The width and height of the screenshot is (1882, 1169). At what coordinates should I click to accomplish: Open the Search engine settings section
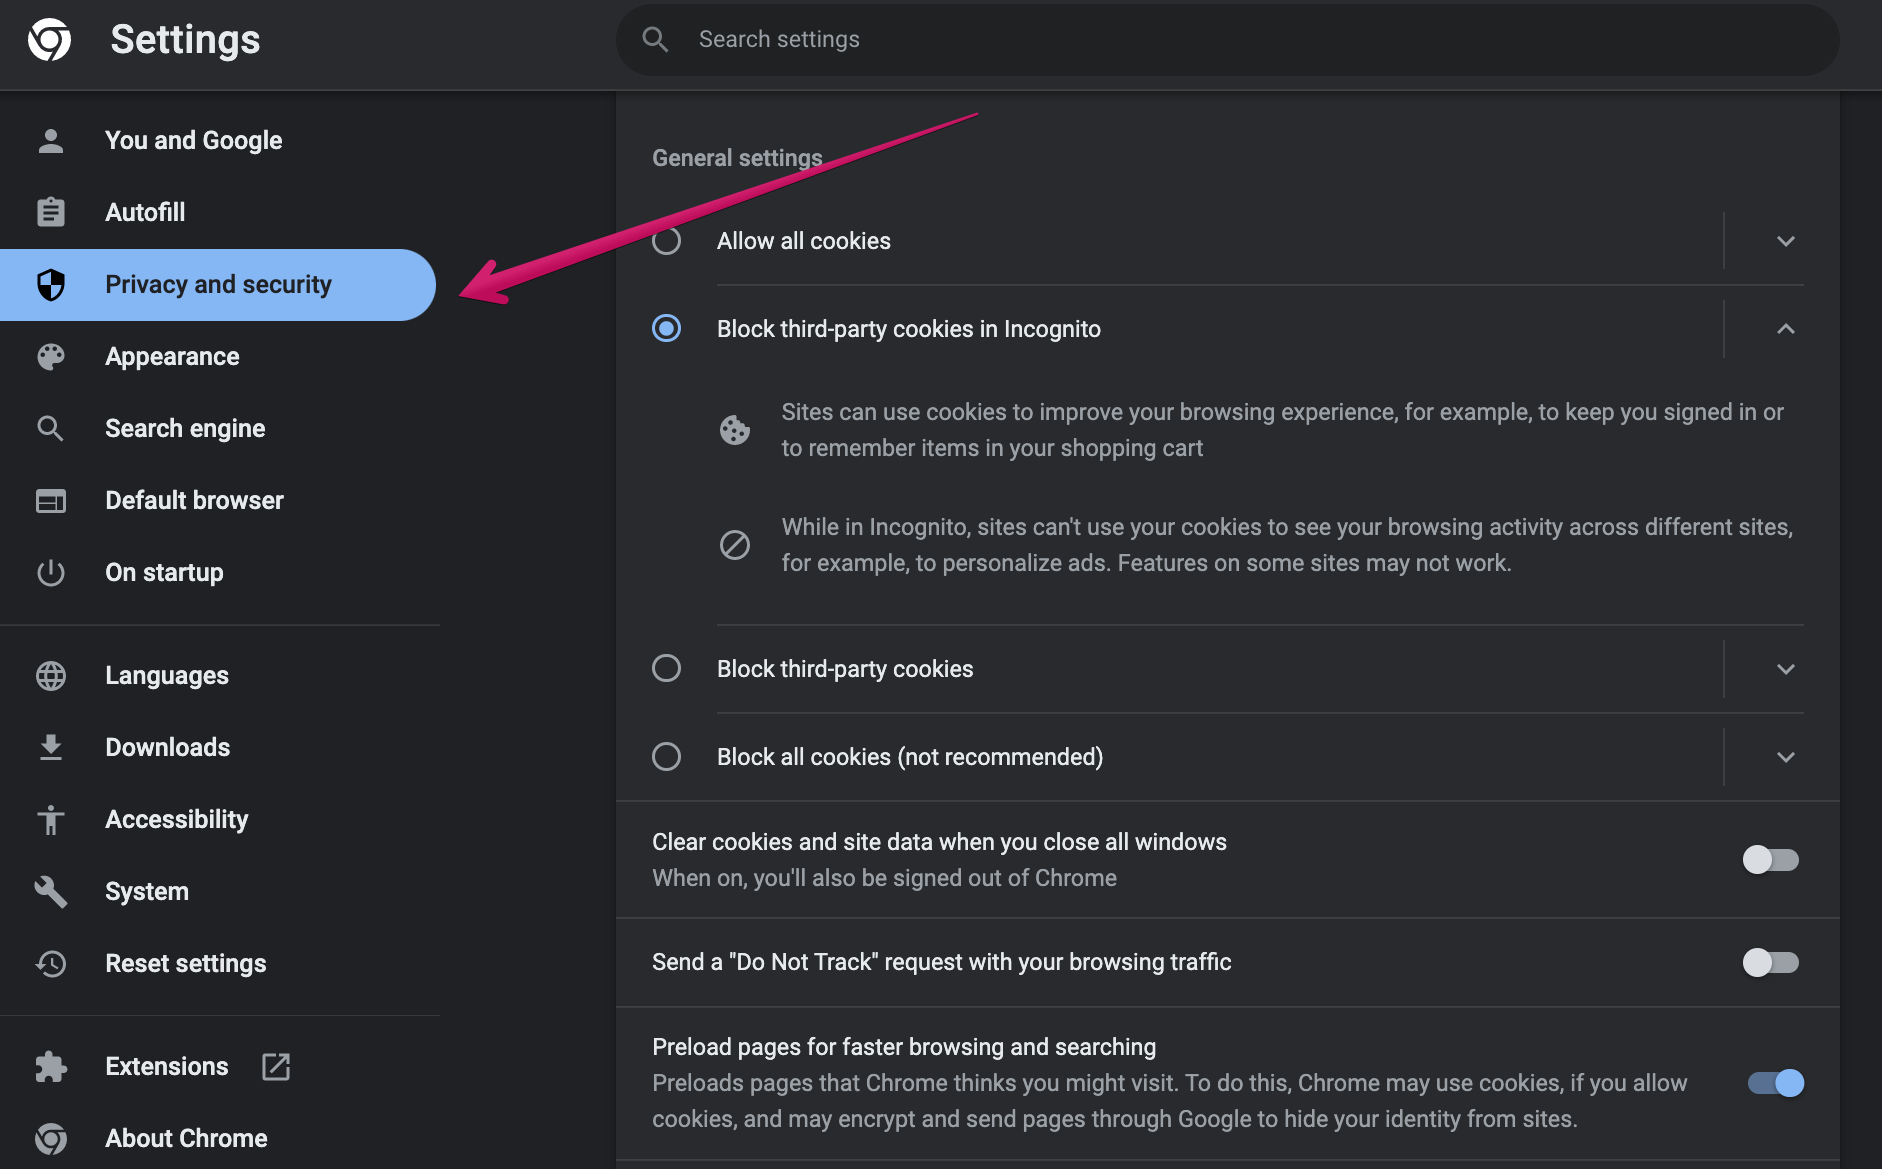[218, 429]
